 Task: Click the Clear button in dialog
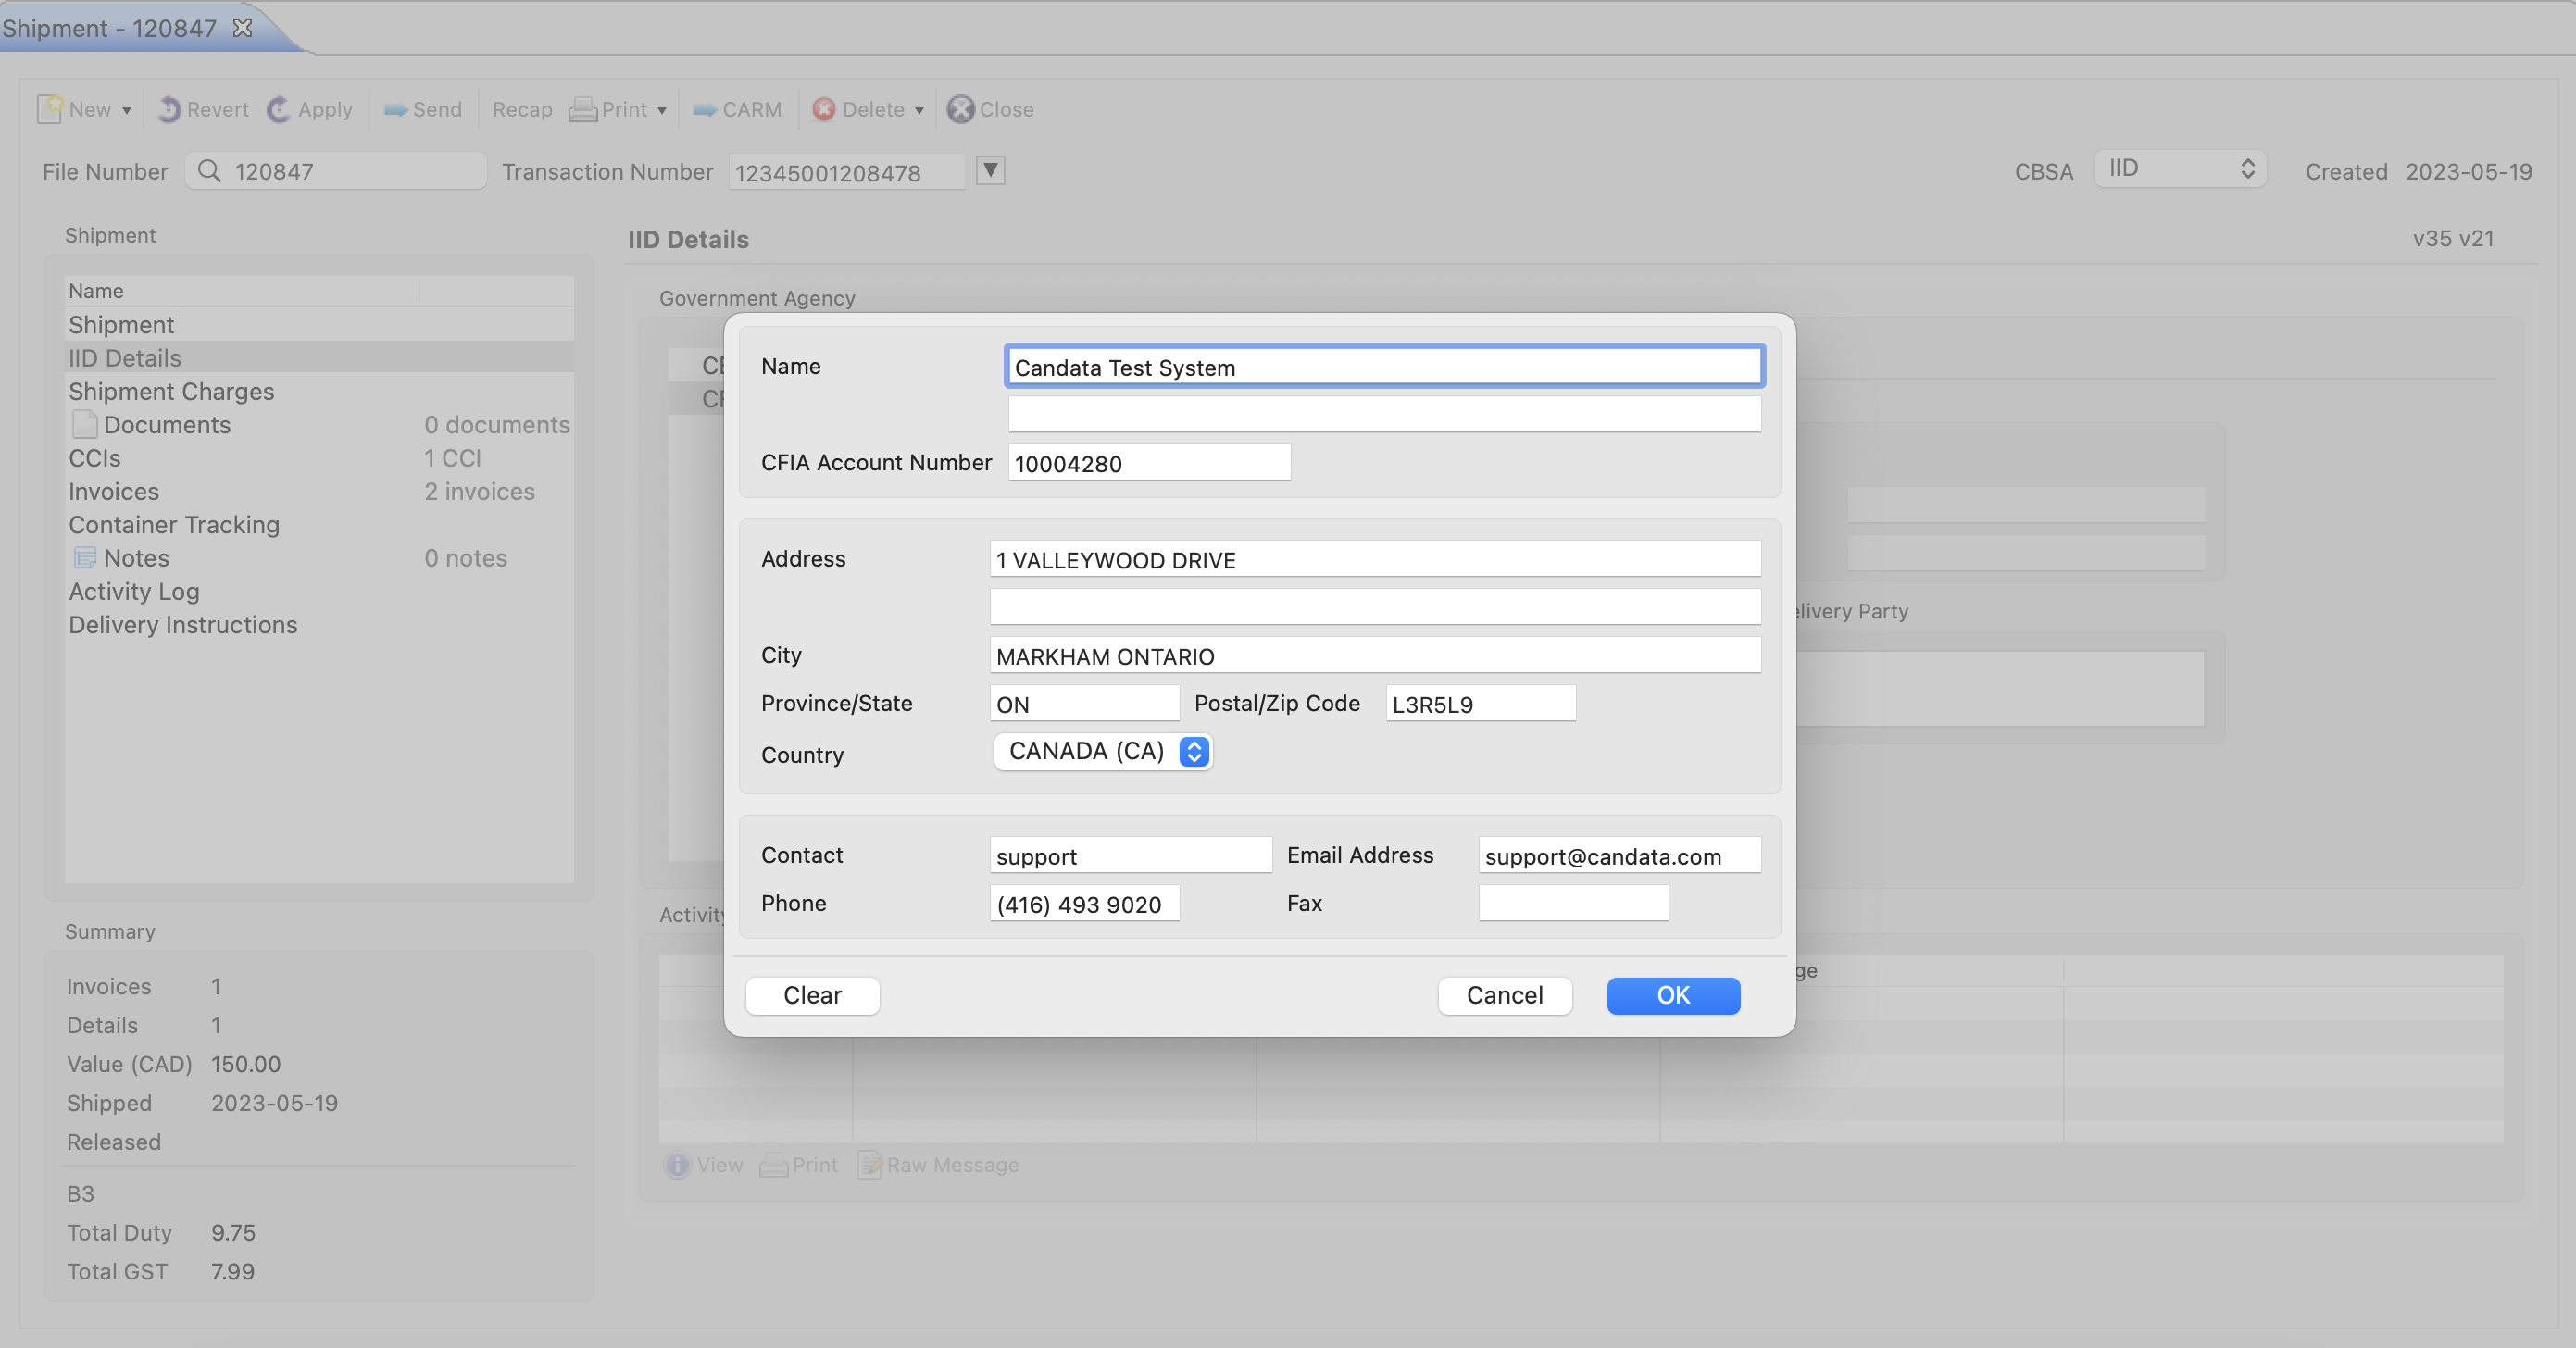click(812, 995)
